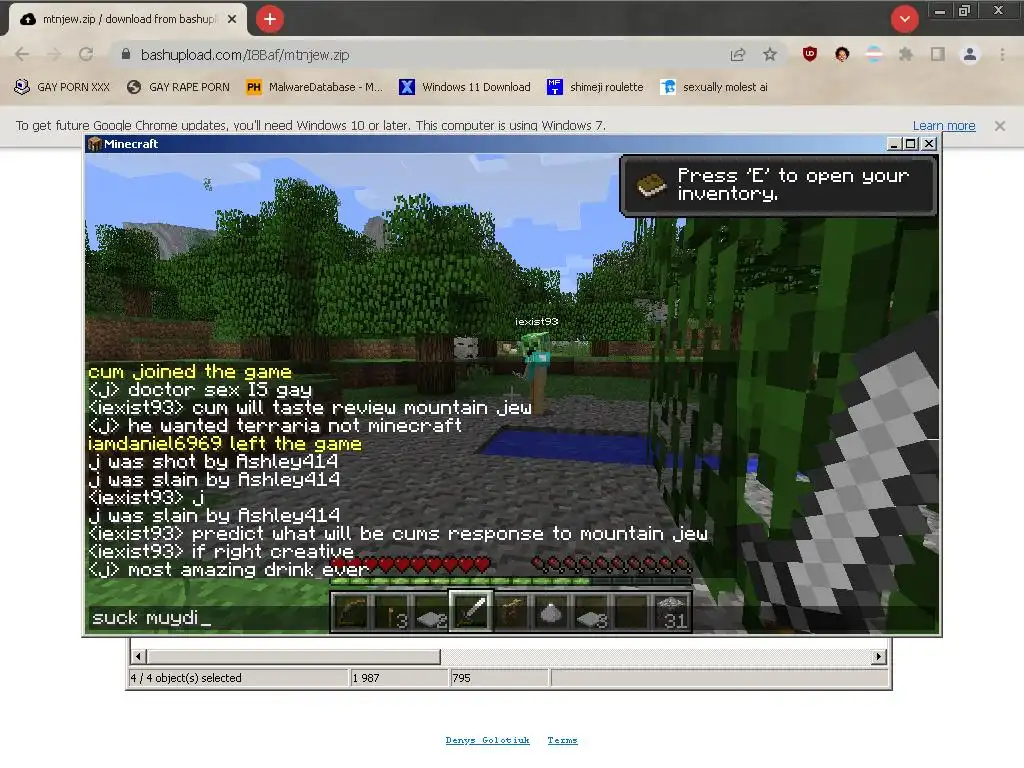Open the avatar-face extension icon
Screen dimensions: 1024x768
(842, 55)
